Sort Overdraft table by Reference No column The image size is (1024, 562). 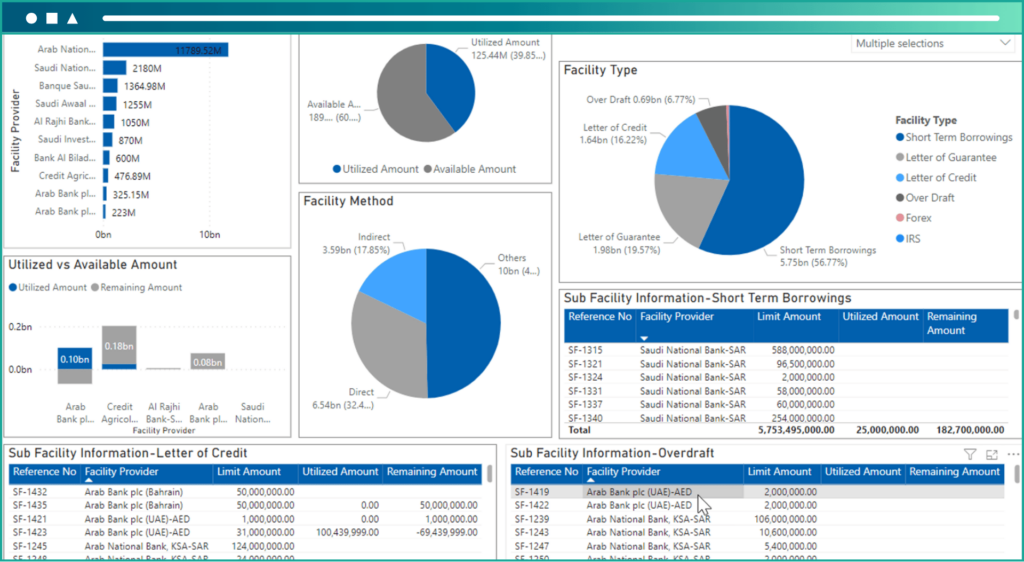(x=545, y=472)
